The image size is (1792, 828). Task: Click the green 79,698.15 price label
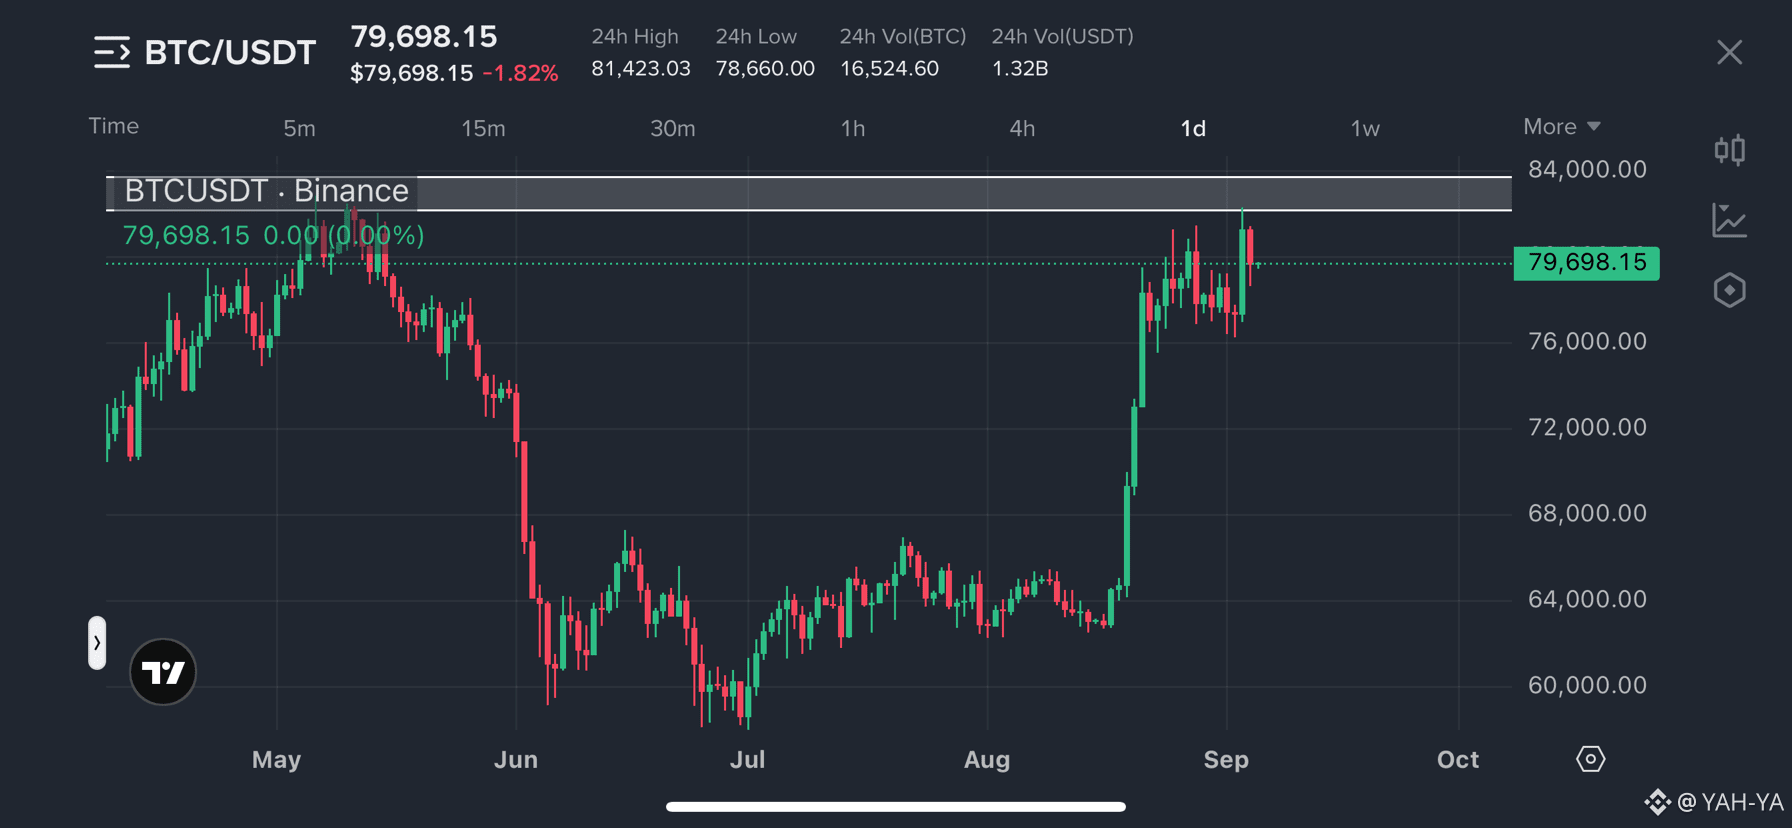click(x=1586, y=263)
